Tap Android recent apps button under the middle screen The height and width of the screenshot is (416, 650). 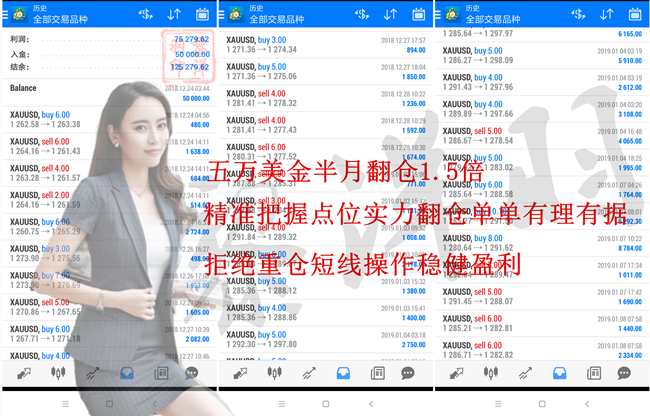click(x=282, y=404)
